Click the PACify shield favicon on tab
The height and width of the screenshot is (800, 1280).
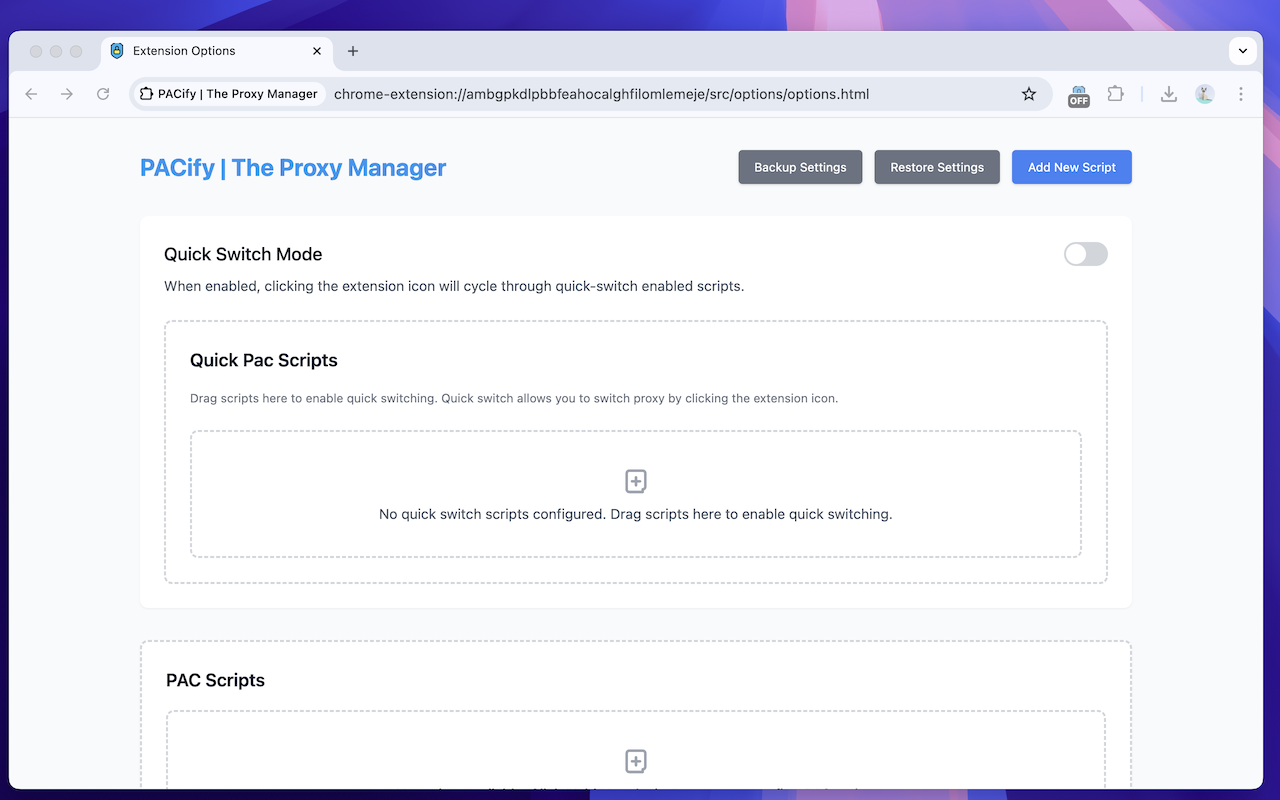(x=117, y=51)
